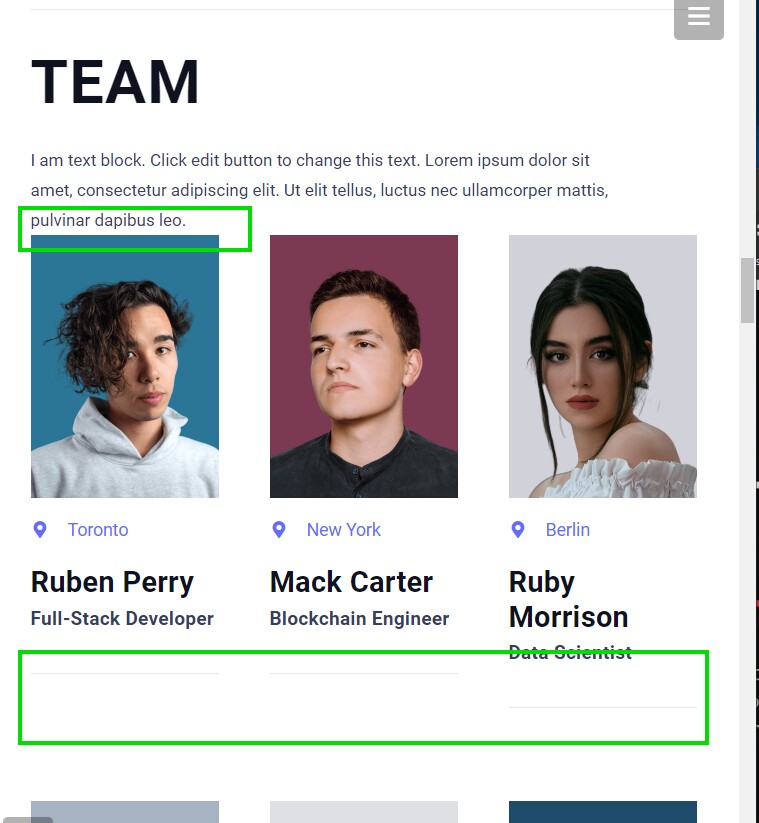759x823 pixels.
Task: Click the TEAM page heading
Action: pos(115,82)
